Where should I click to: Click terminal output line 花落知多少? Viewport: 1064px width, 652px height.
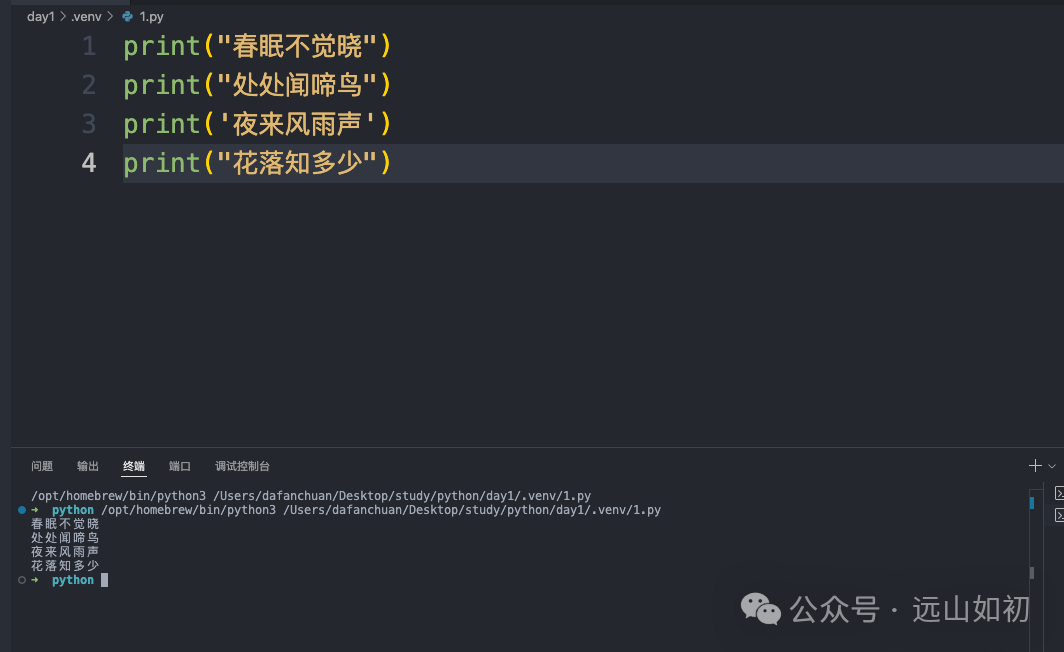pyautogui.click(x=65, y=566)
